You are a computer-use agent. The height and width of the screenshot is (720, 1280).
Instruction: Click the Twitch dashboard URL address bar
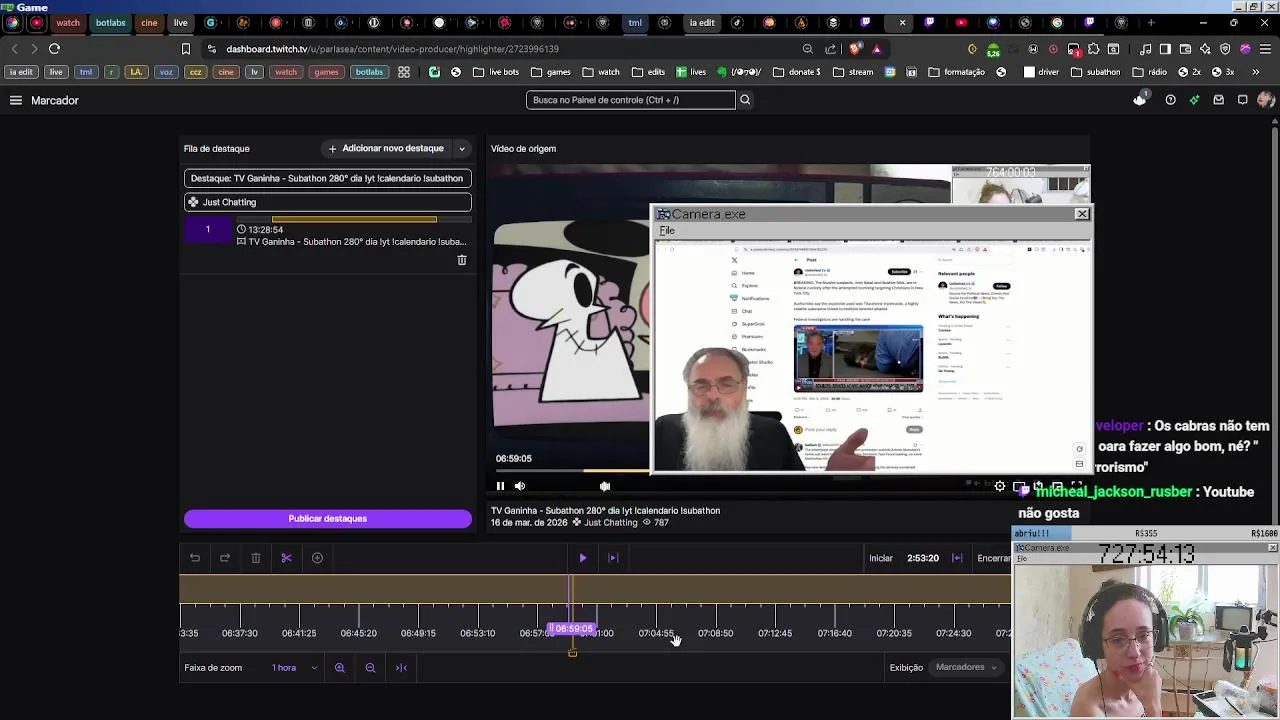[392, 49]
